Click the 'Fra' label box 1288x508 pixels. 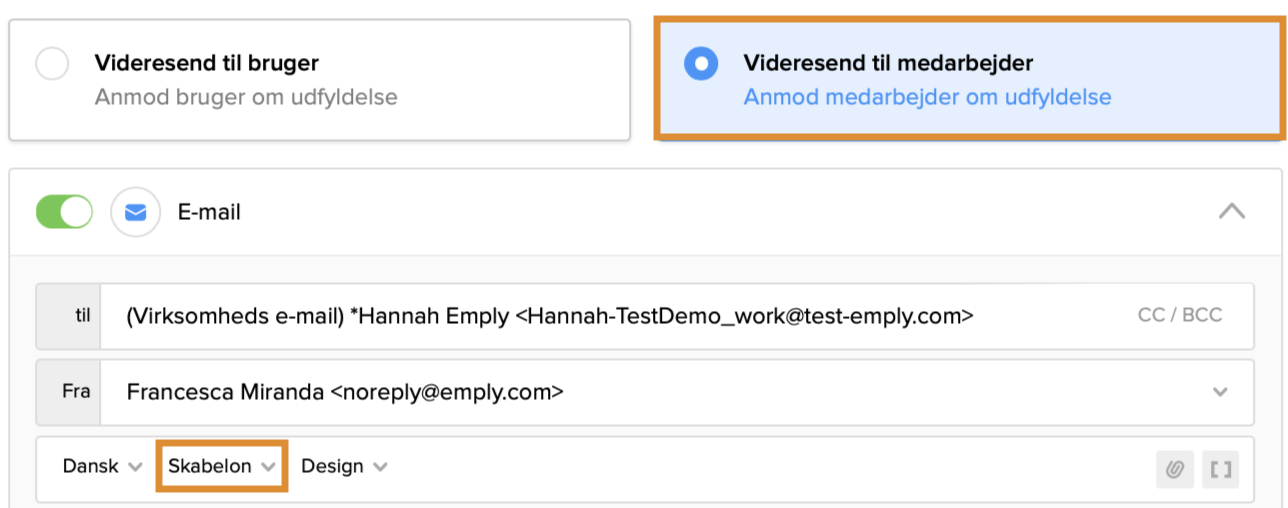point(69,392)
